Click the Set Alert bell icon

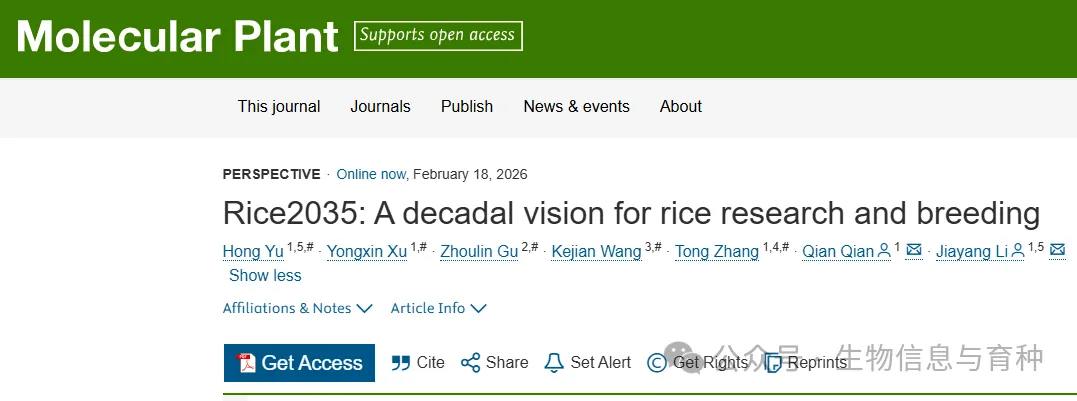(554, 363)
